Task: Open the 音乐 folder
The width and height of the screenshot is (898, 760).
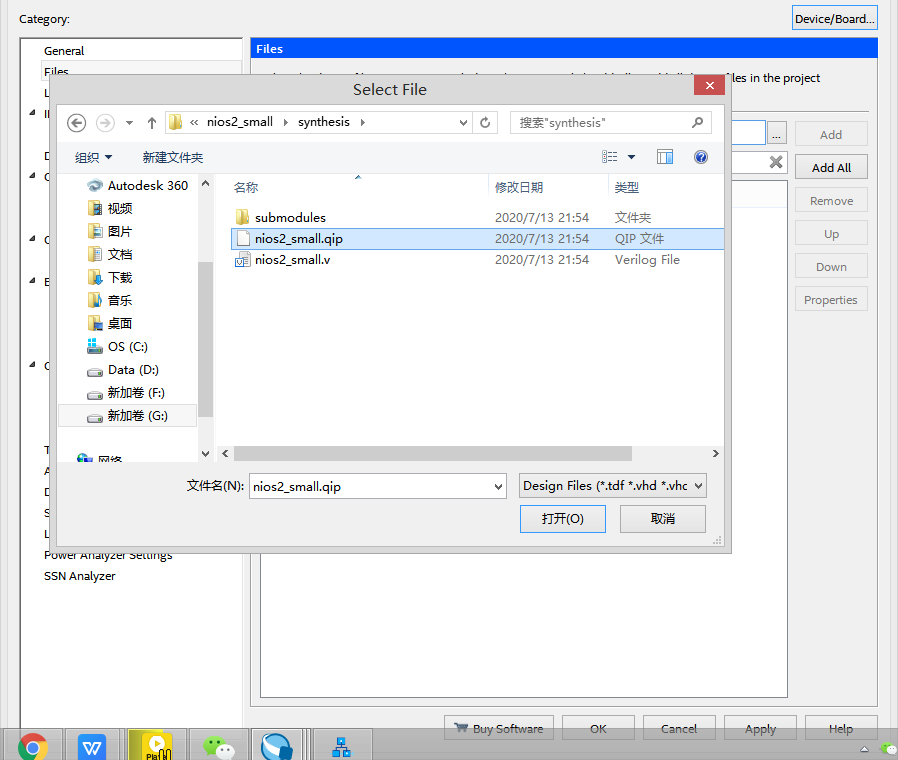Action: 110,301
